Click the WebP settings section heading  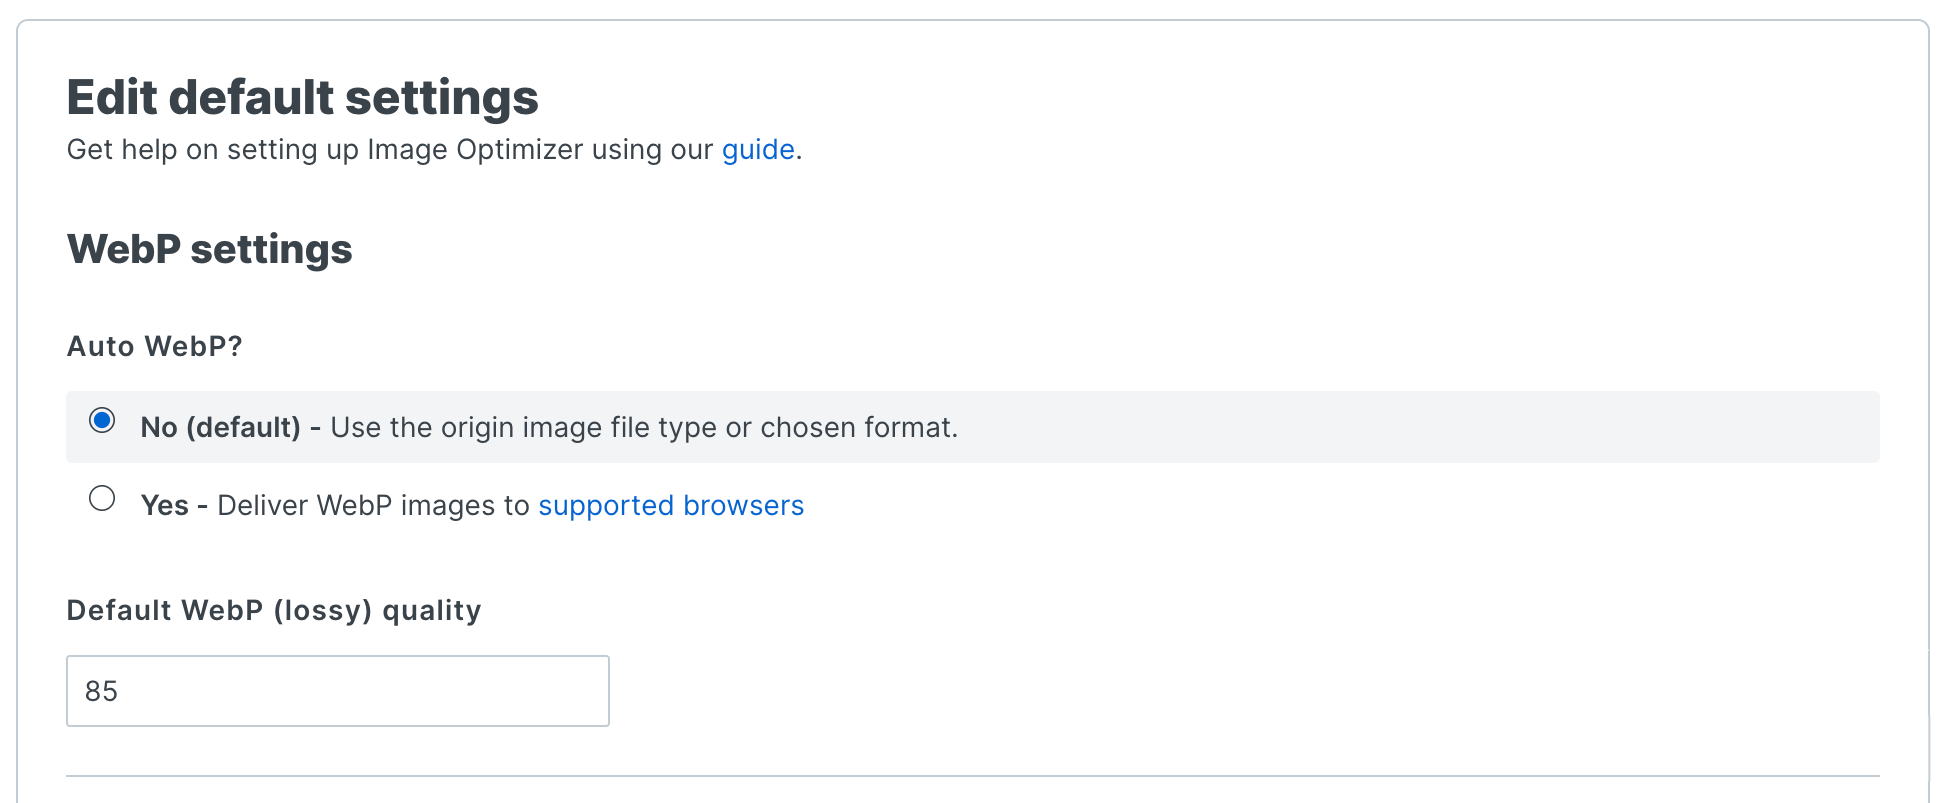point(209,249)
